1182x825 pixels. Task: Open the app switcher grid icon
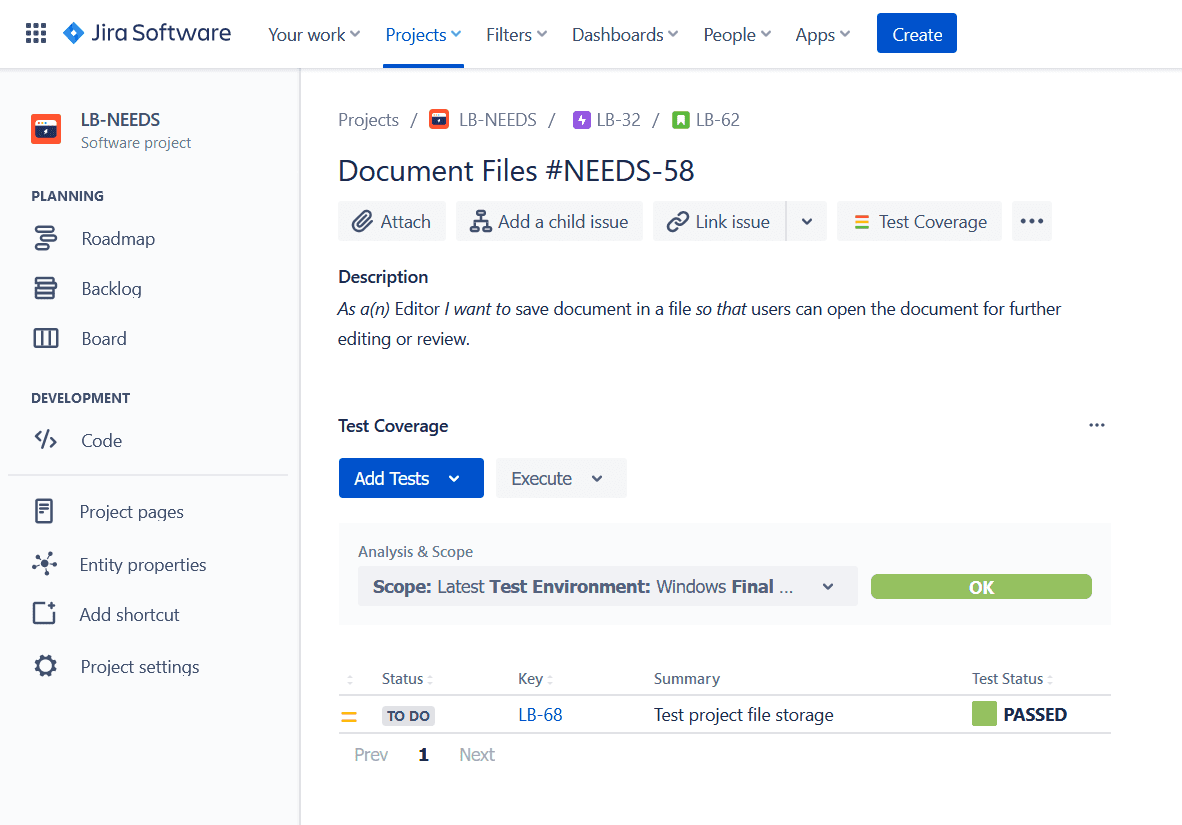[x=36, y=34]
